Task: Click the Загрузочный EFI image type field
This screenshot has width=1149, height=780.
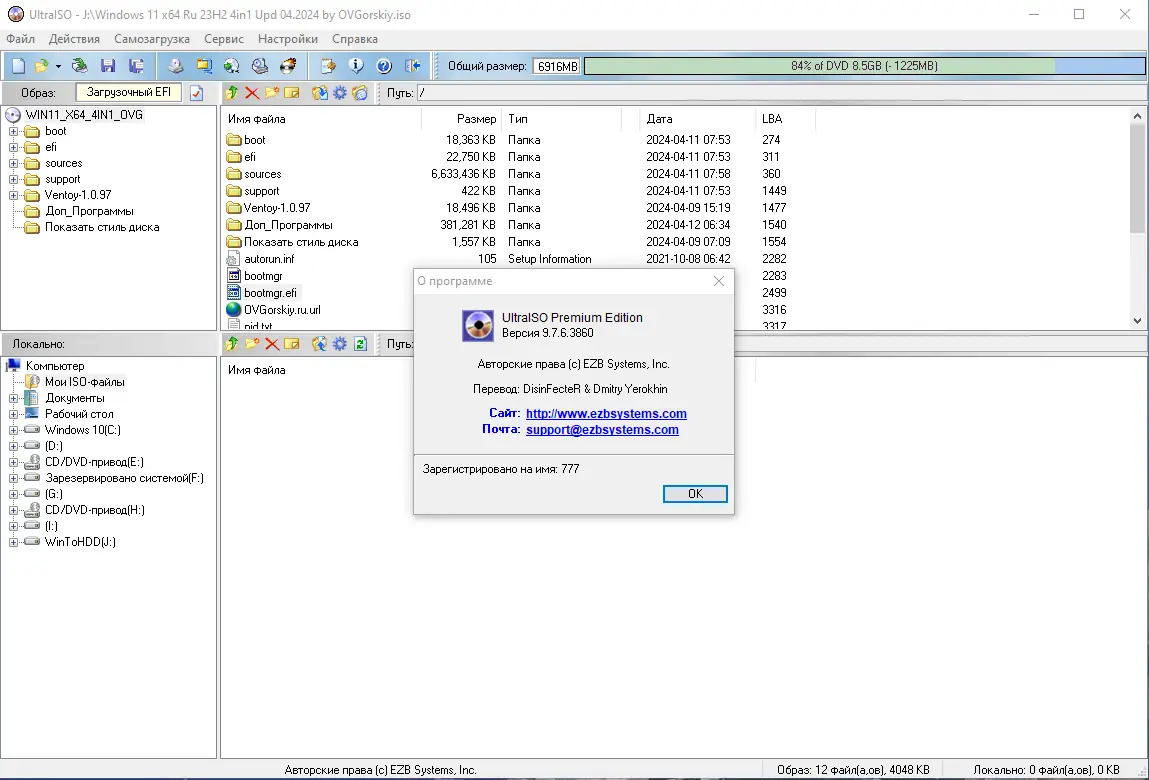Action: click(x=128, y=92)
